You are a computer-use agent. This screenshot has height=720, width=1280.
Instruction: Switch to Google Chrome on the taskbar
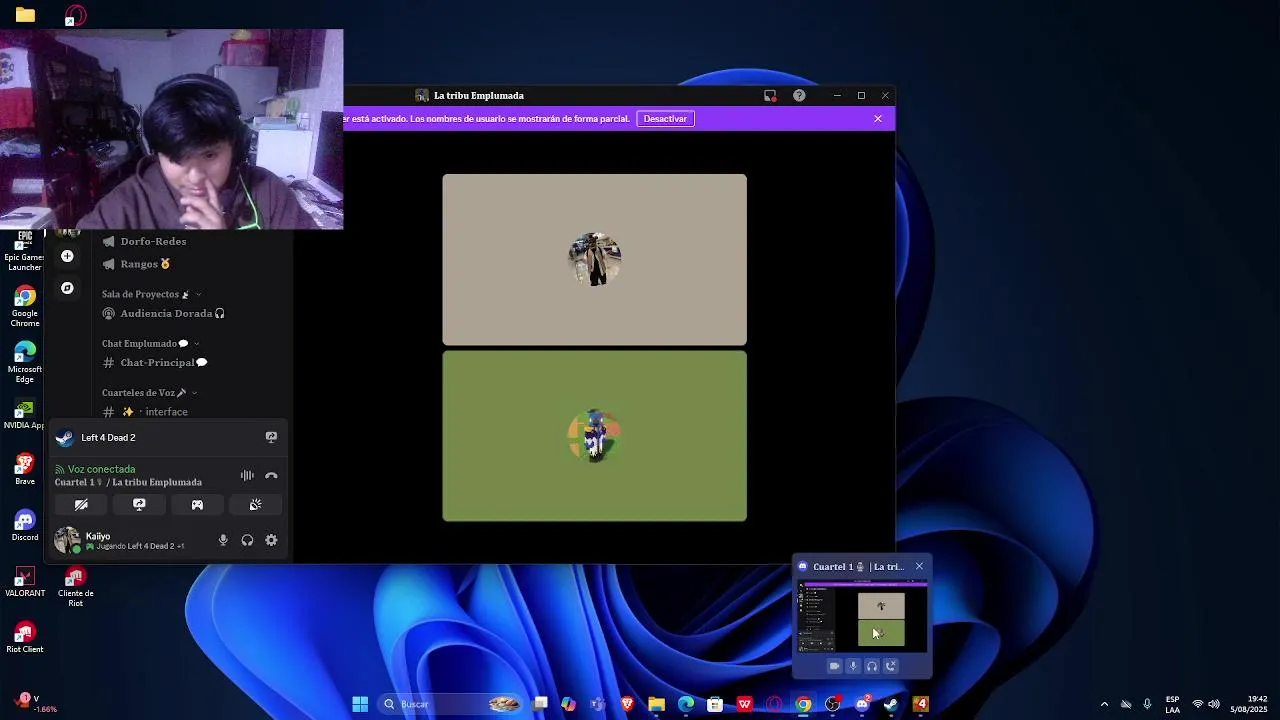click(x=803, y=704)
